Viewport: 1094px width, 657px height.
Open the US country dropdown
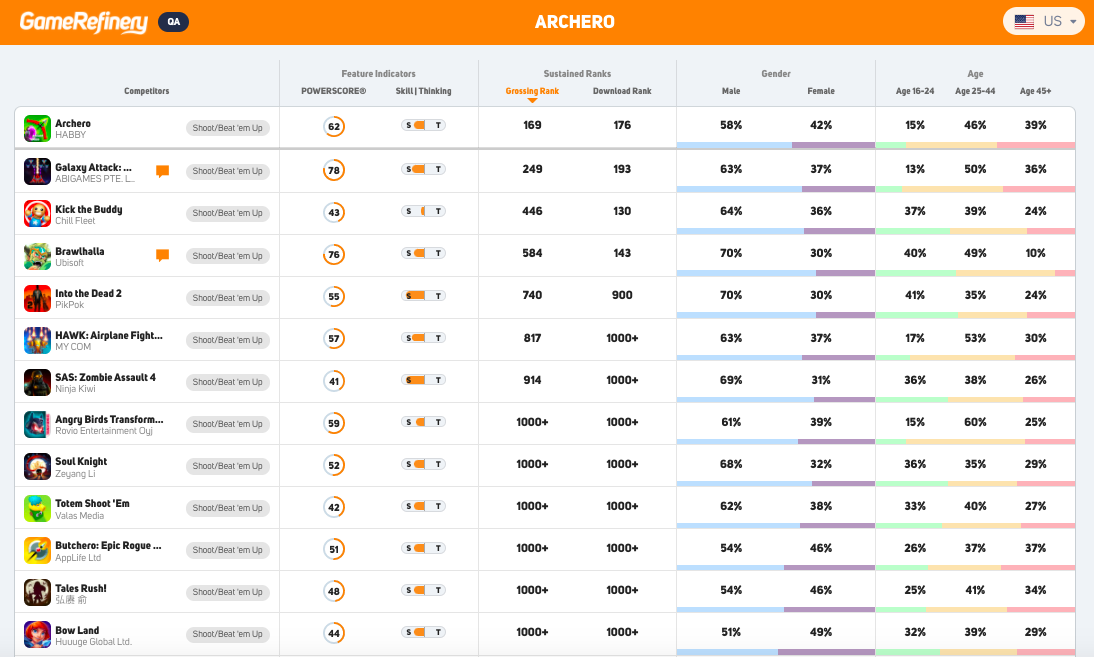click(x=1044, y=22)
